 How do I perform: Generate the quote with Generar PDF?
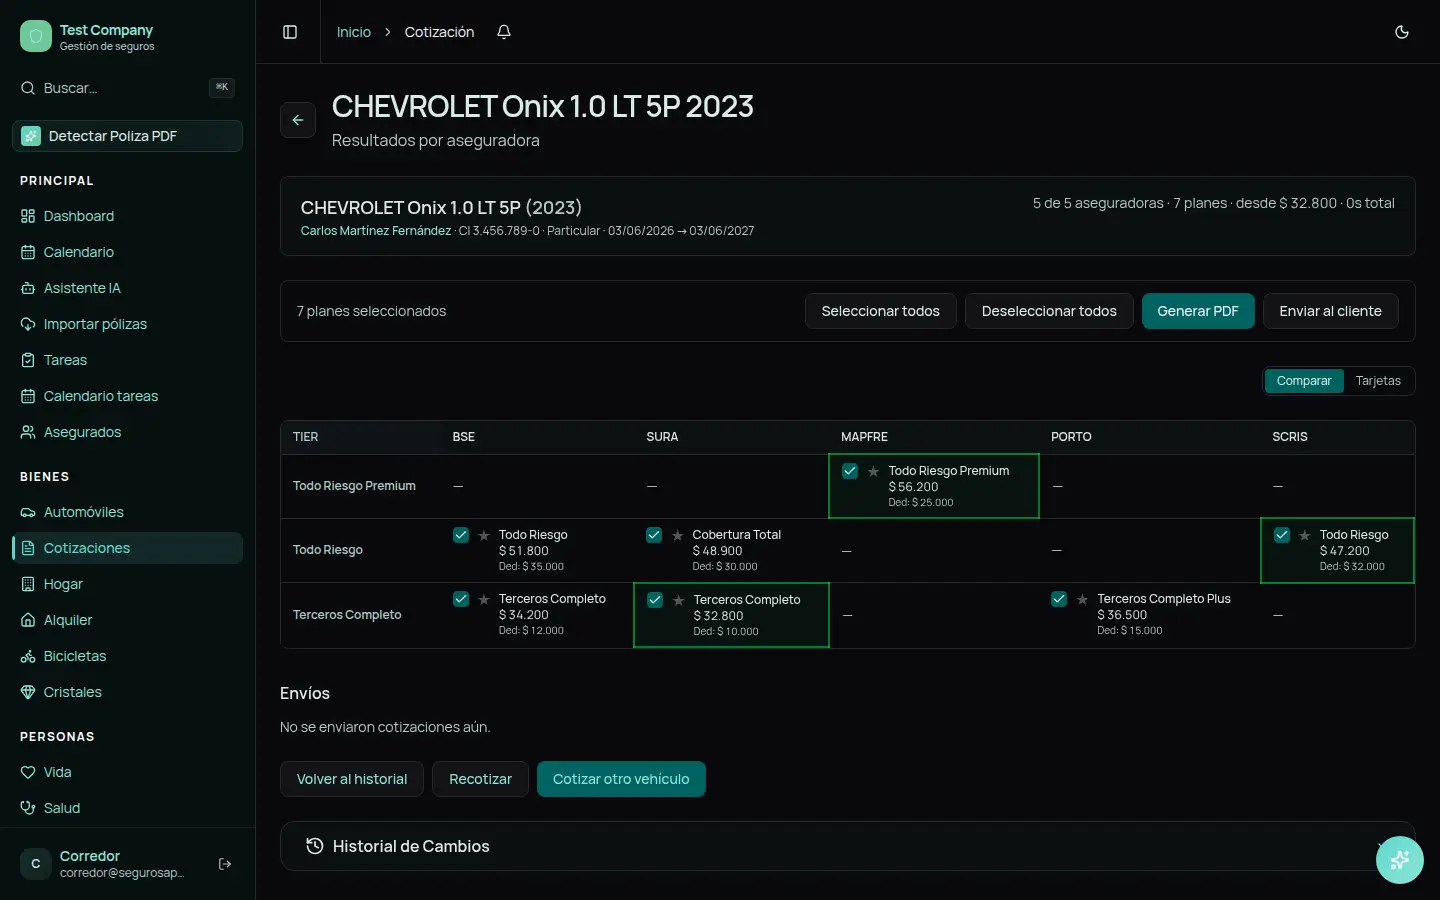(x=1198, y=311)
